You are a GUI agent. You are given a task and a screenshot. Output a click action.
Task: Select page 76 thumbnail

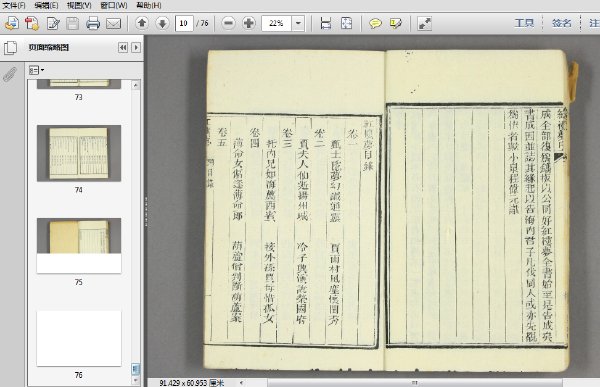(79, 338)
